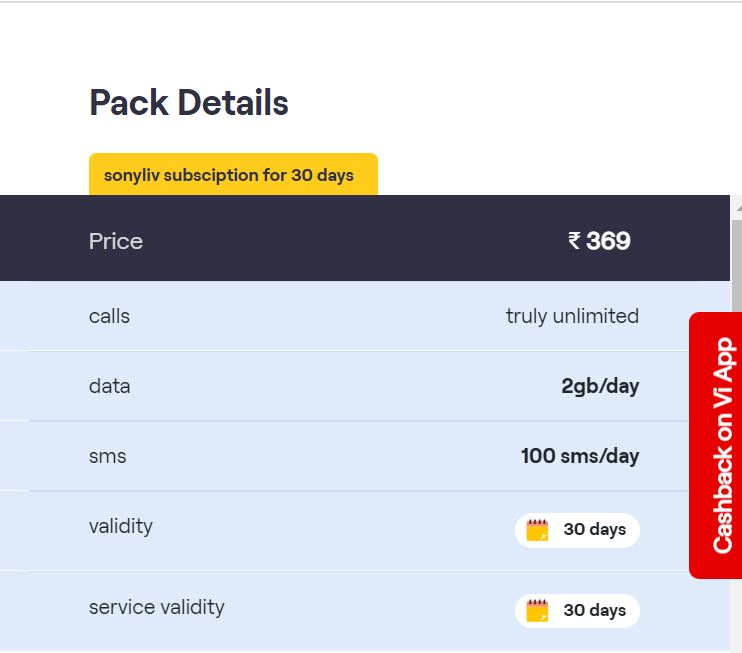Click the validity row label
The image size is (742, 653).
(120, 526)
